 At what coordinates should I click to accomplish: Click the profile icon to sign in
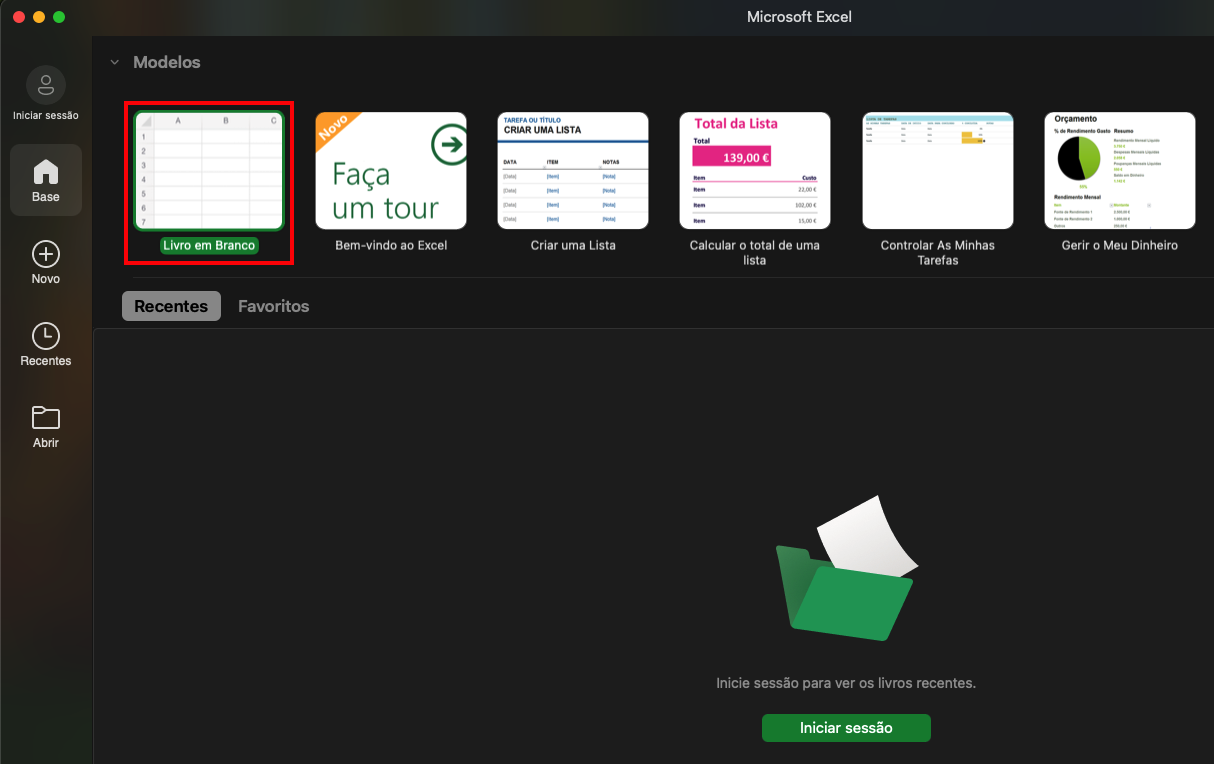(x=45, y=85)
